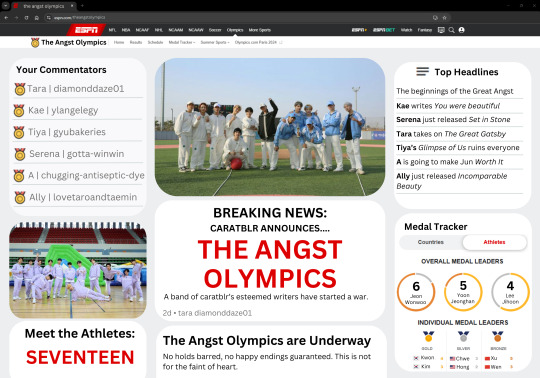Open headline 'Serena just released Set in Stone'
This screenshot has height=378, width=540.
pyautogui.click(x=453, y=119)
